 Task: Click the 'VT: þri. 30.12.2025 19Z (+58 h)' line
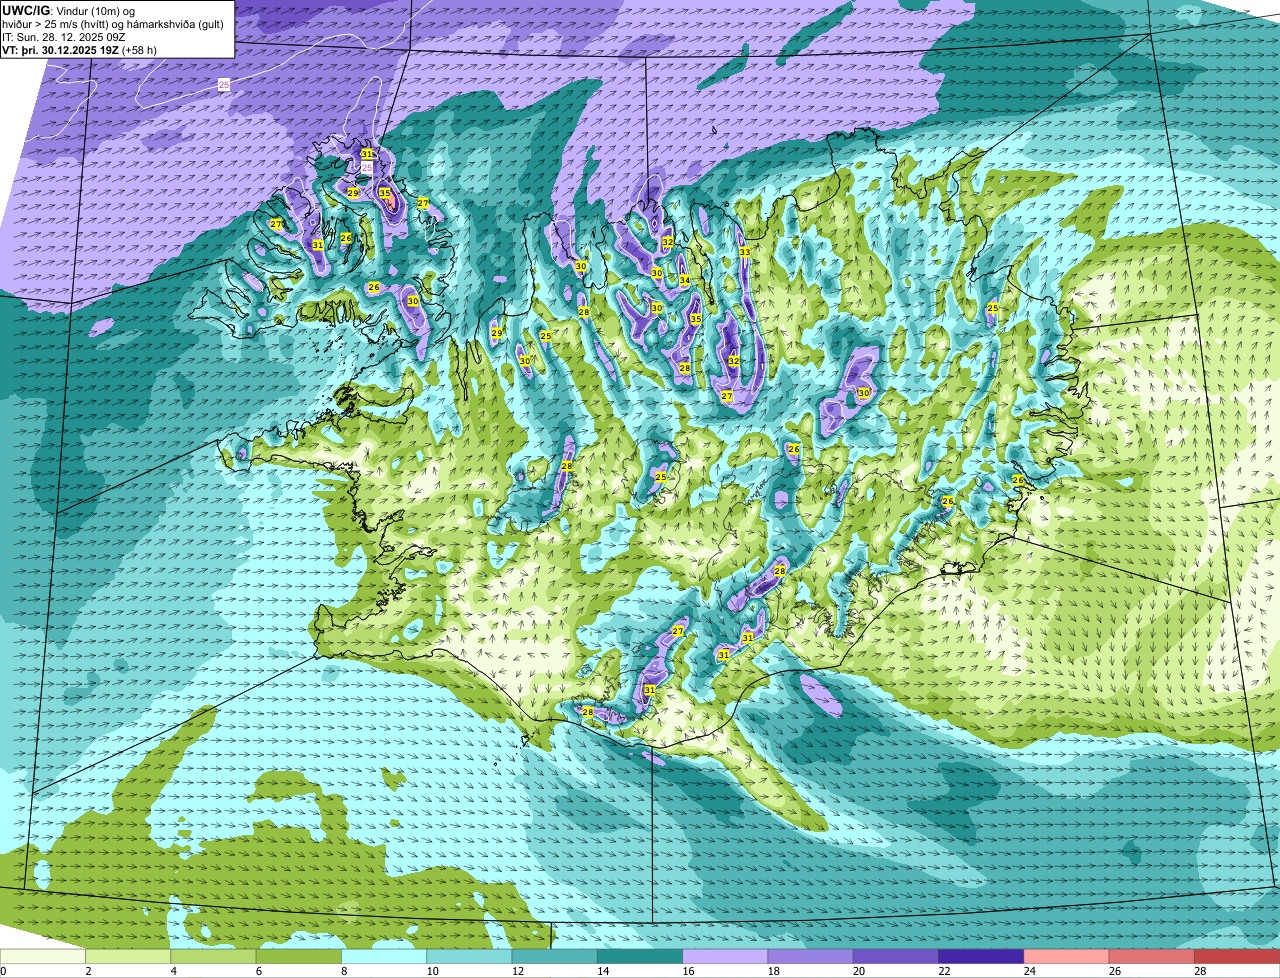(79, 50)
